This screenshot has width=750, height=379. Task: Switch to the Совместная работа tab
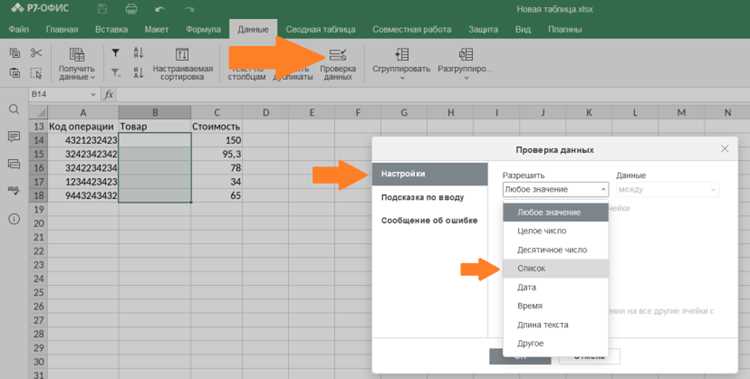[x=412, y=29]
